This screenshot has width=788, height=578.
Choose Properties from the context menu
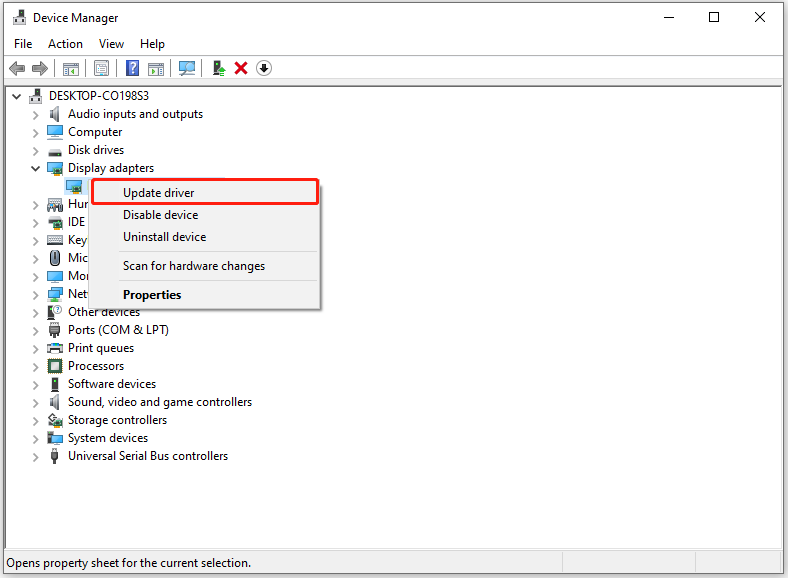click(x=205, y=295)
